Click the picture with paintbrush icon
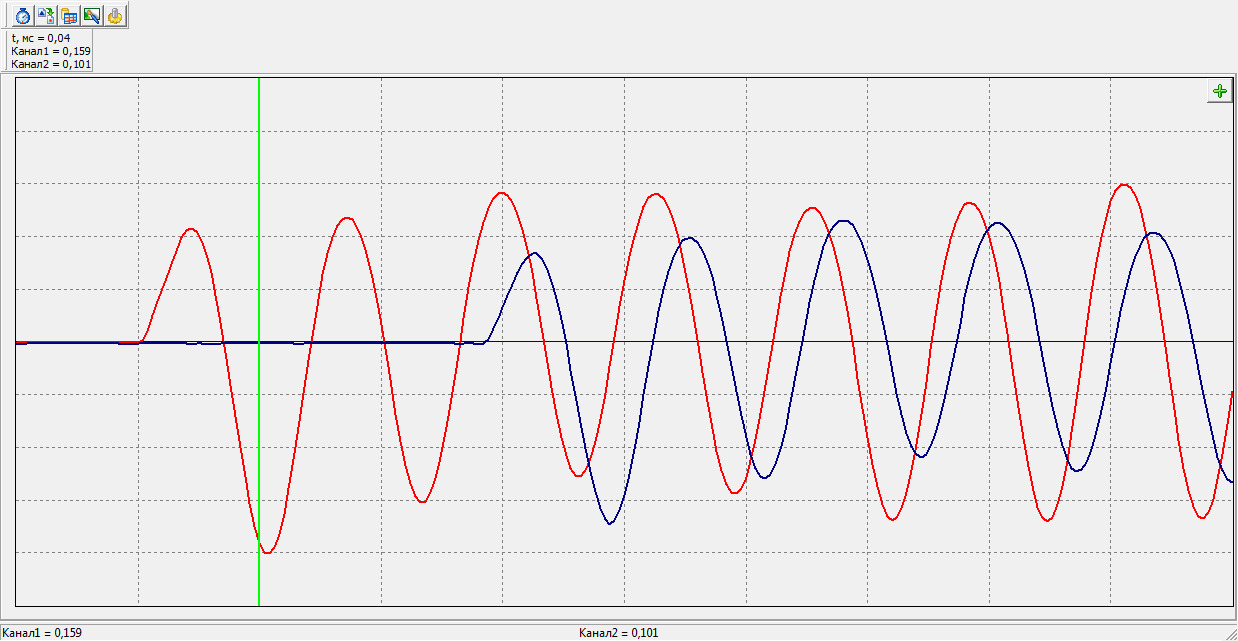The width and height of the screenshot is (1238, 641). (92, 15)
